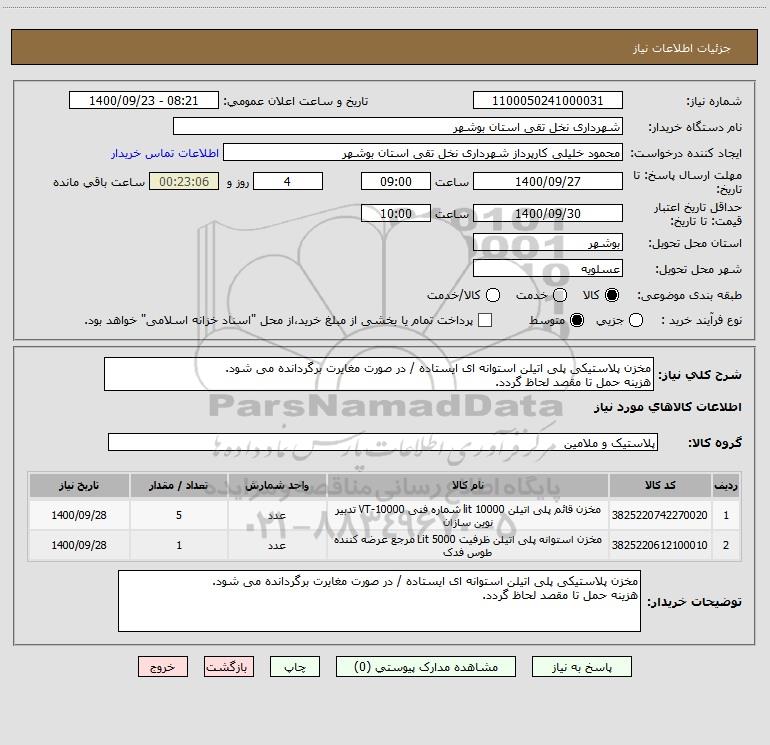Viewport: 770px width, 745px height.
Task: Choose جزیی purchase process option
Action: point(635,320)
